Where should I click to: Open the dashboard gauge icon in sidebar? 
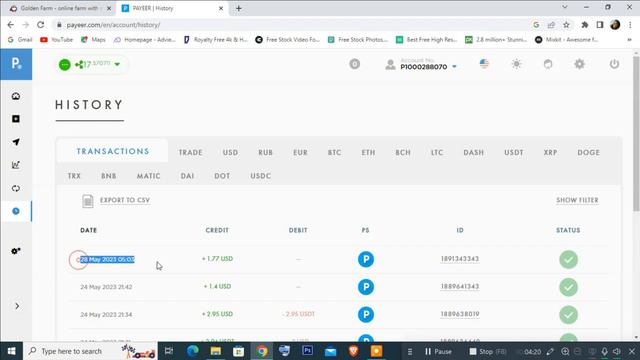pos(16,96)
